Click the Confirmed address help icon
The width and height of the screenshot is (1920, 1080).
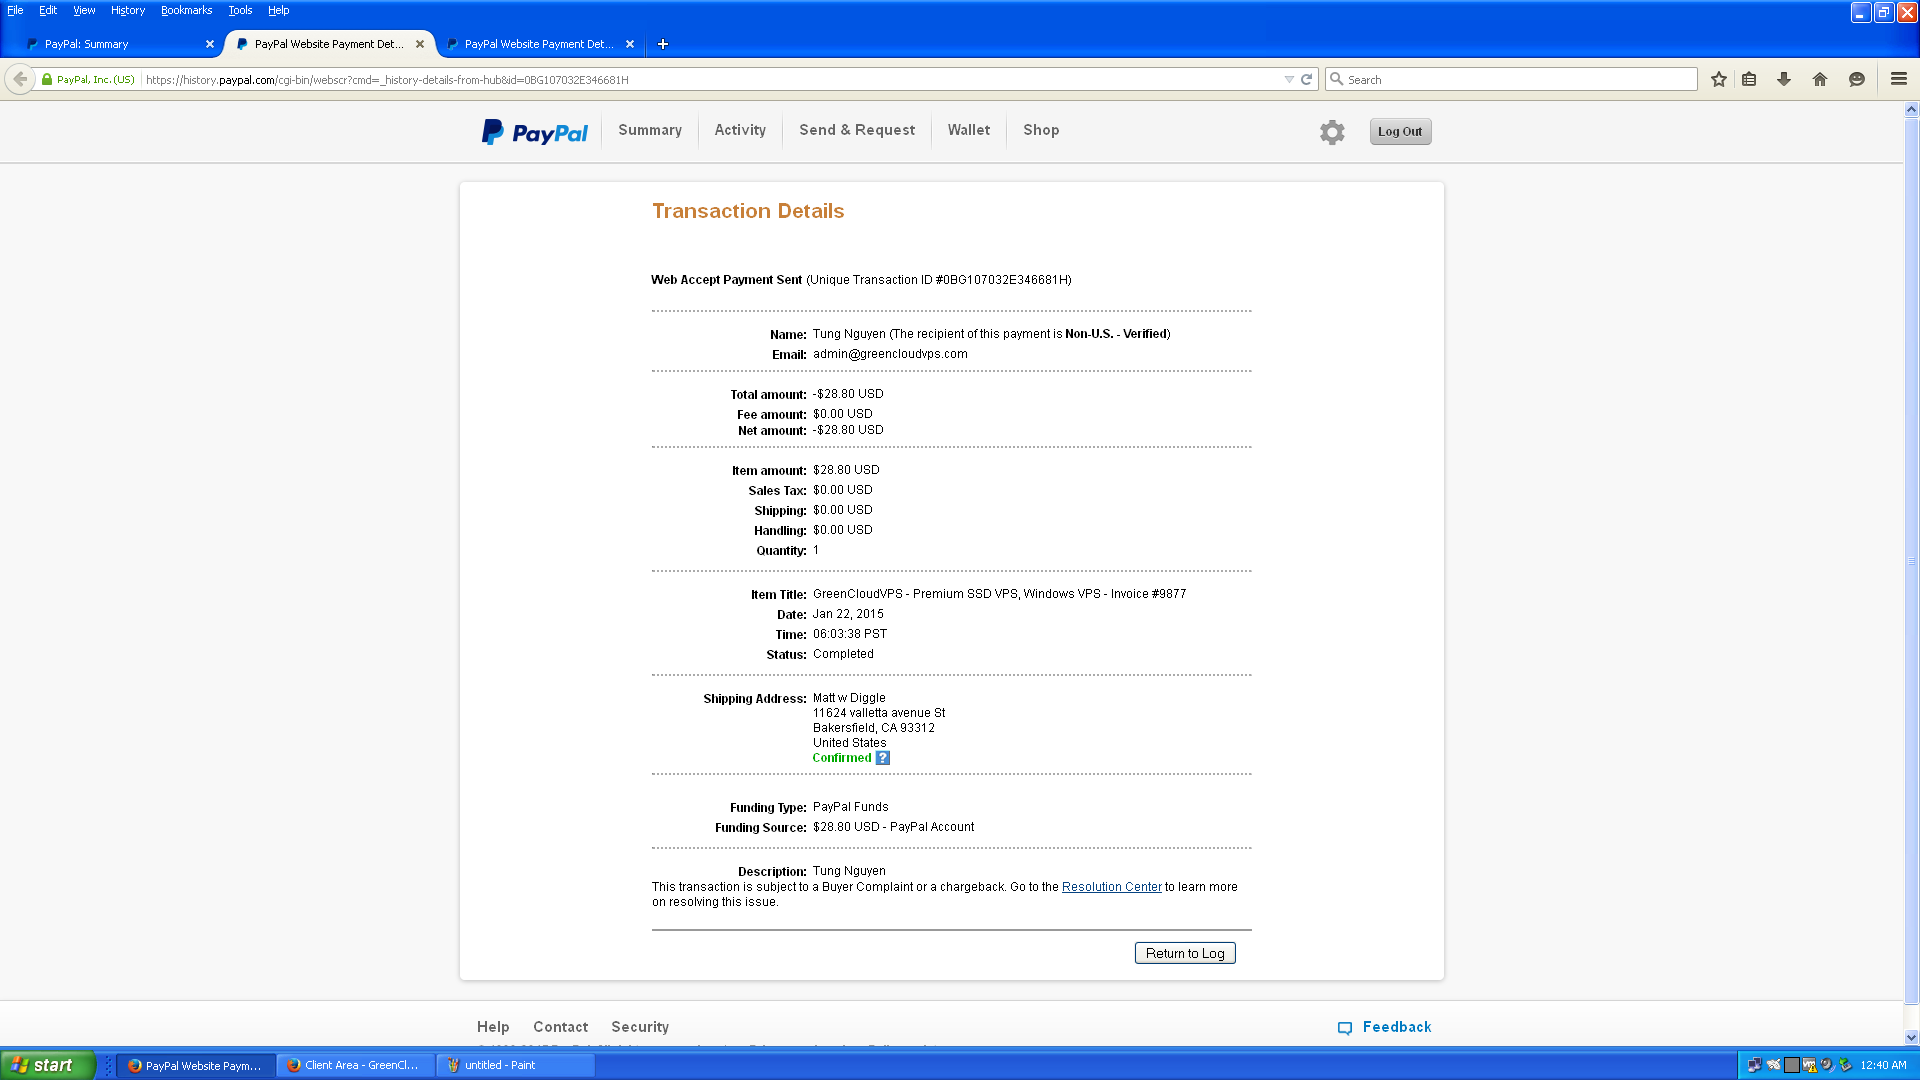point(882,758)
